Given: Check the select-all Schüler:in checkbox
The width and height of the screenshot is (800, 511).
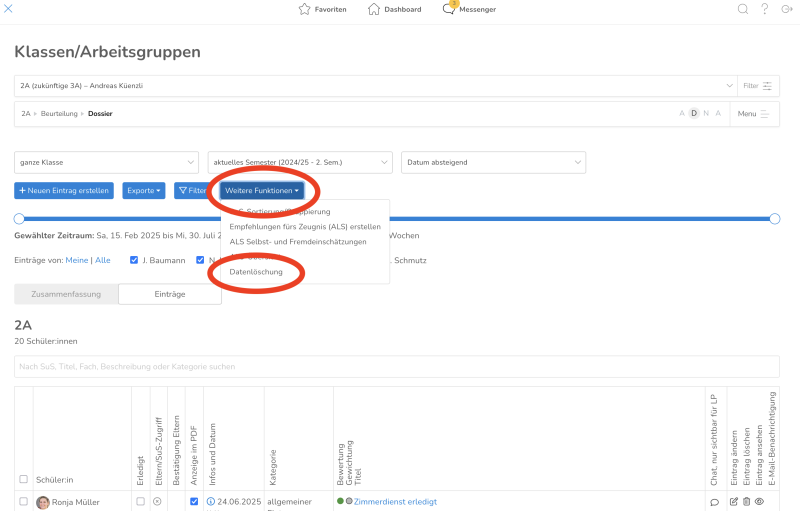Looking at the screenshot, I should click(x=24, y=479).
